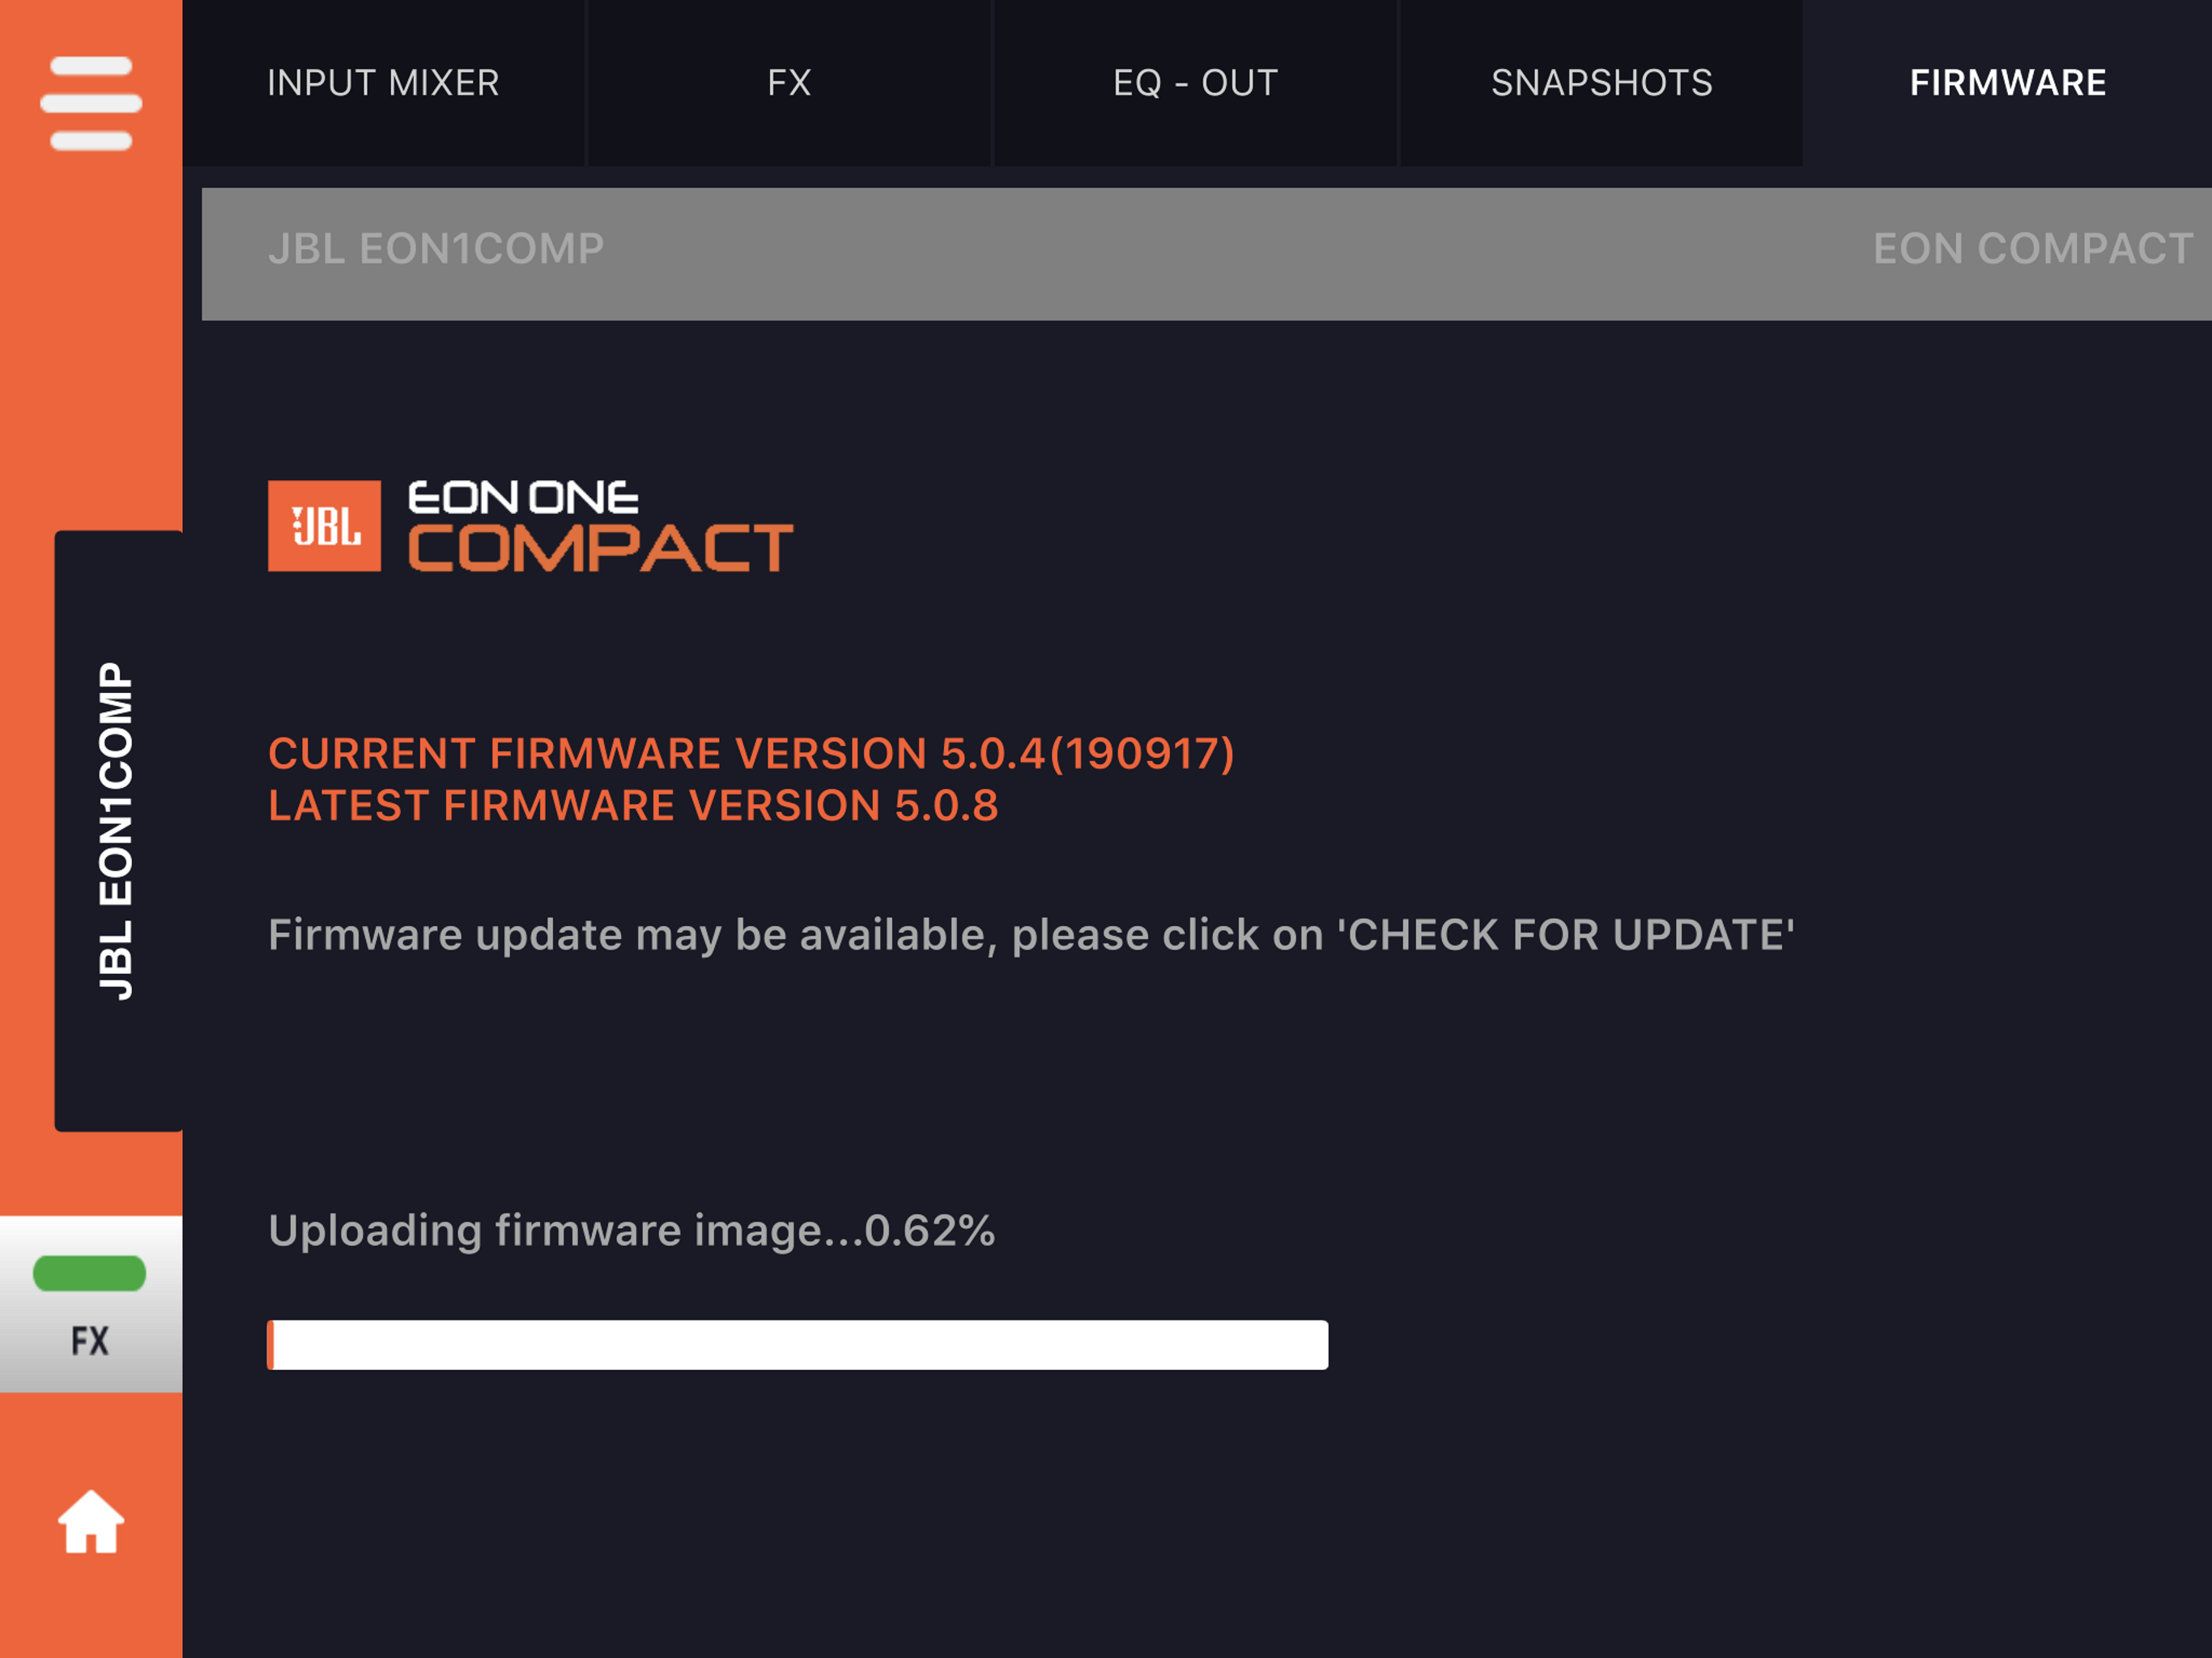
Task: Click JBL EON1COMP in the gray header
Action: (436, 249)
